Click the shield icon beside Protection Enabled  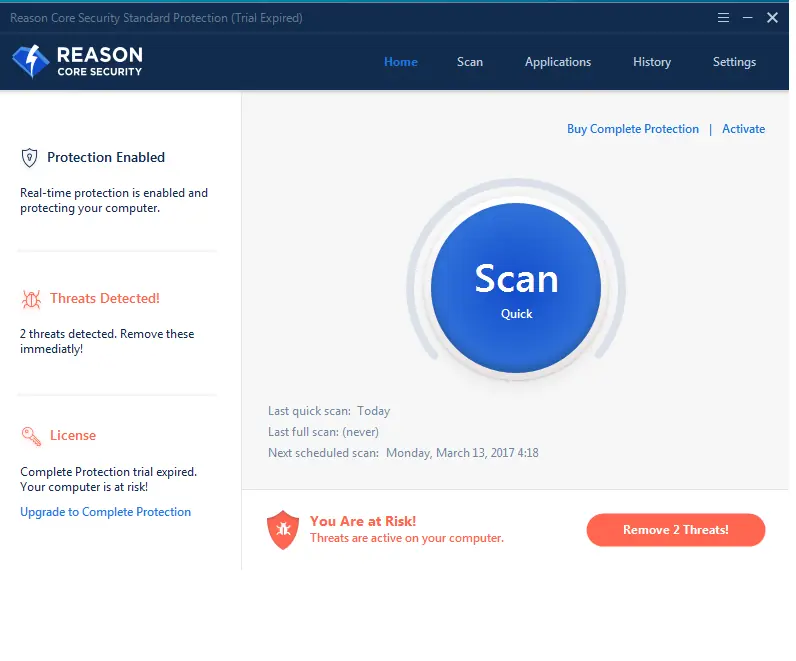tap(29, 158)
